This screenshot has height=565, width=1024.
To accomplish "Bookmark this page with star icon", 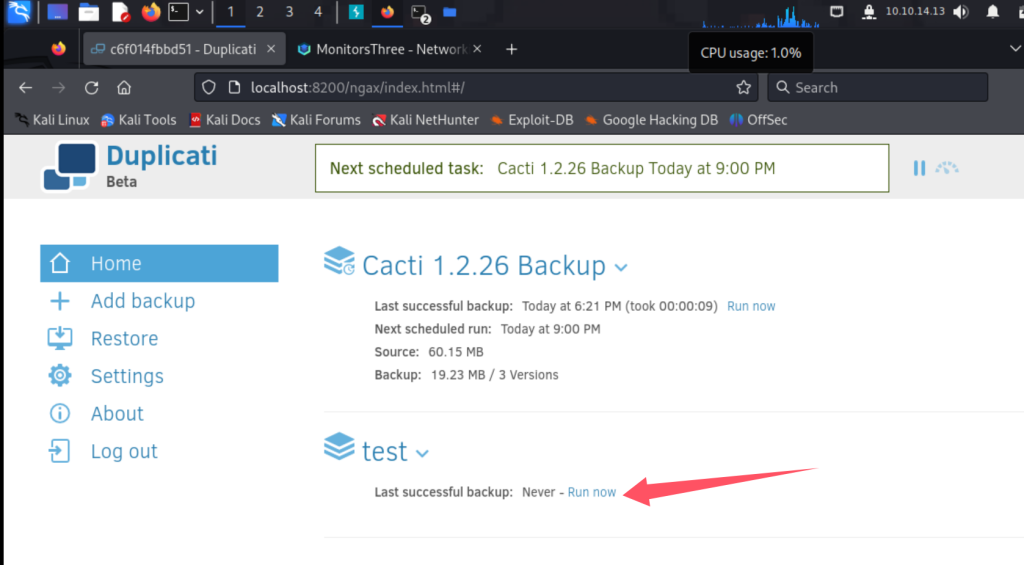I will click(743, 88).
